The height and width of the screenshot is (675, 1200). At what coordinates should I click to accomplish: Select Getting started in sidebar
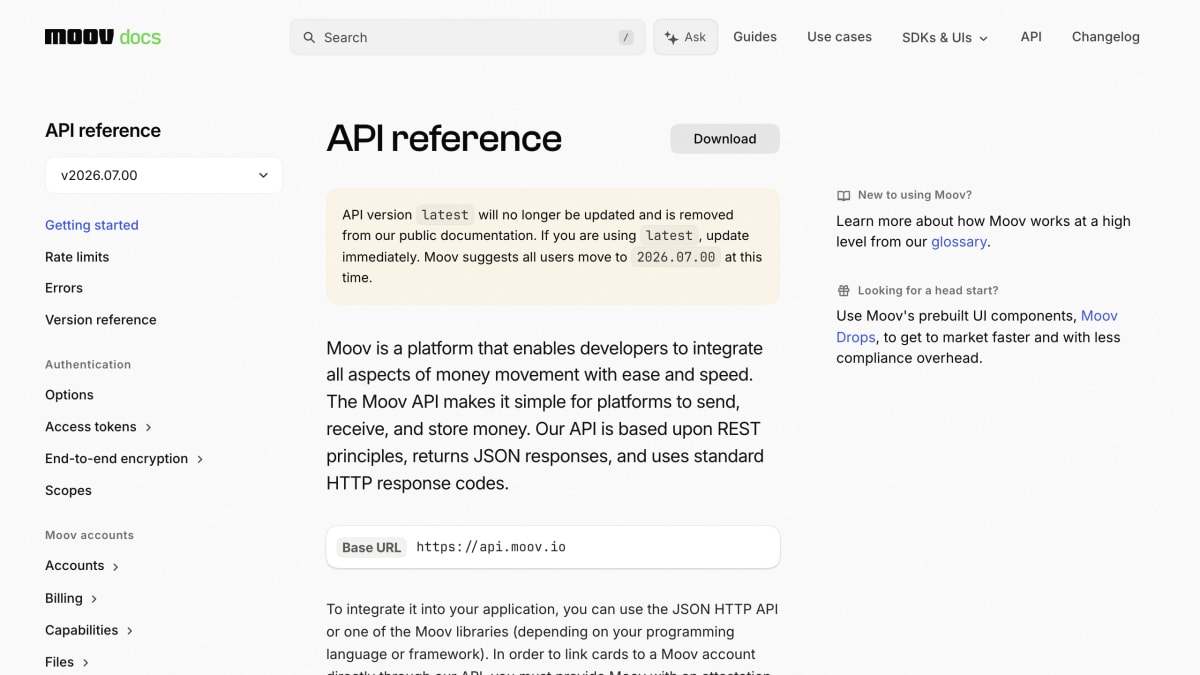(x=92, y=225)
